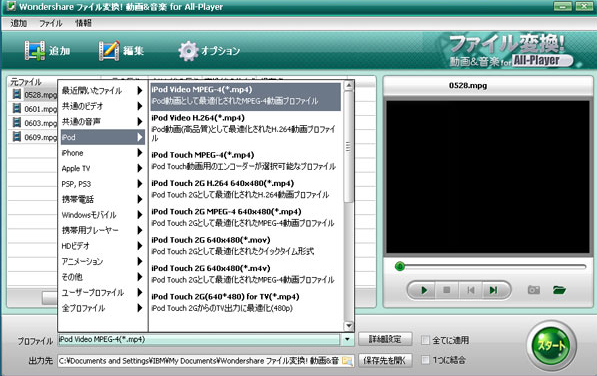Click the プロファイル combo box field

pos(198,339)
